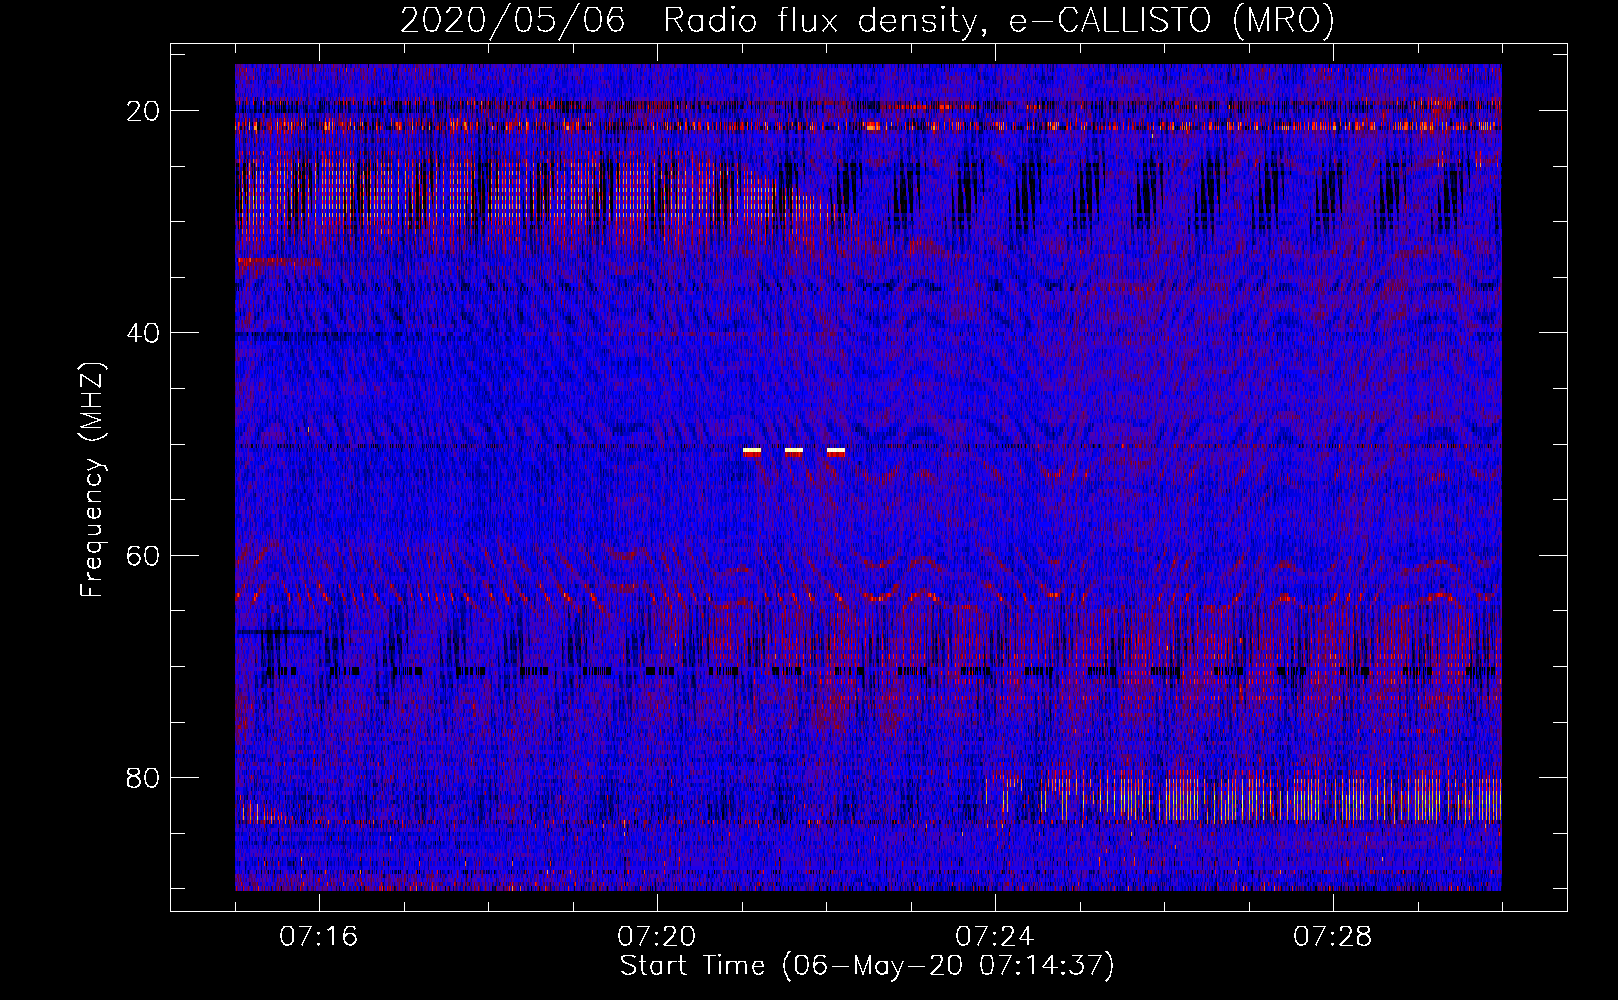
Task: Click the 20 MHz frequency tick label
Action: 143,111
